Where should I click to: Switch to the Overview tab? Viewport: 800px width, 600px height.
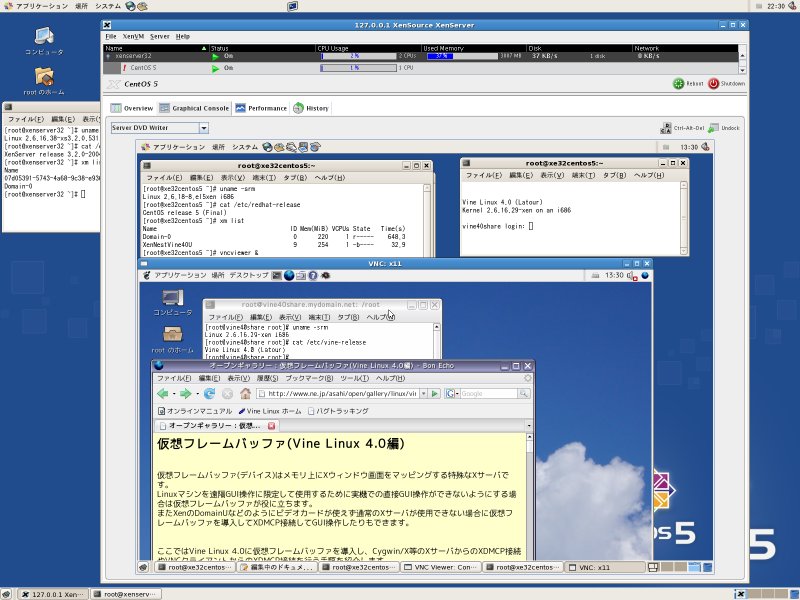(x=132, y=108)
